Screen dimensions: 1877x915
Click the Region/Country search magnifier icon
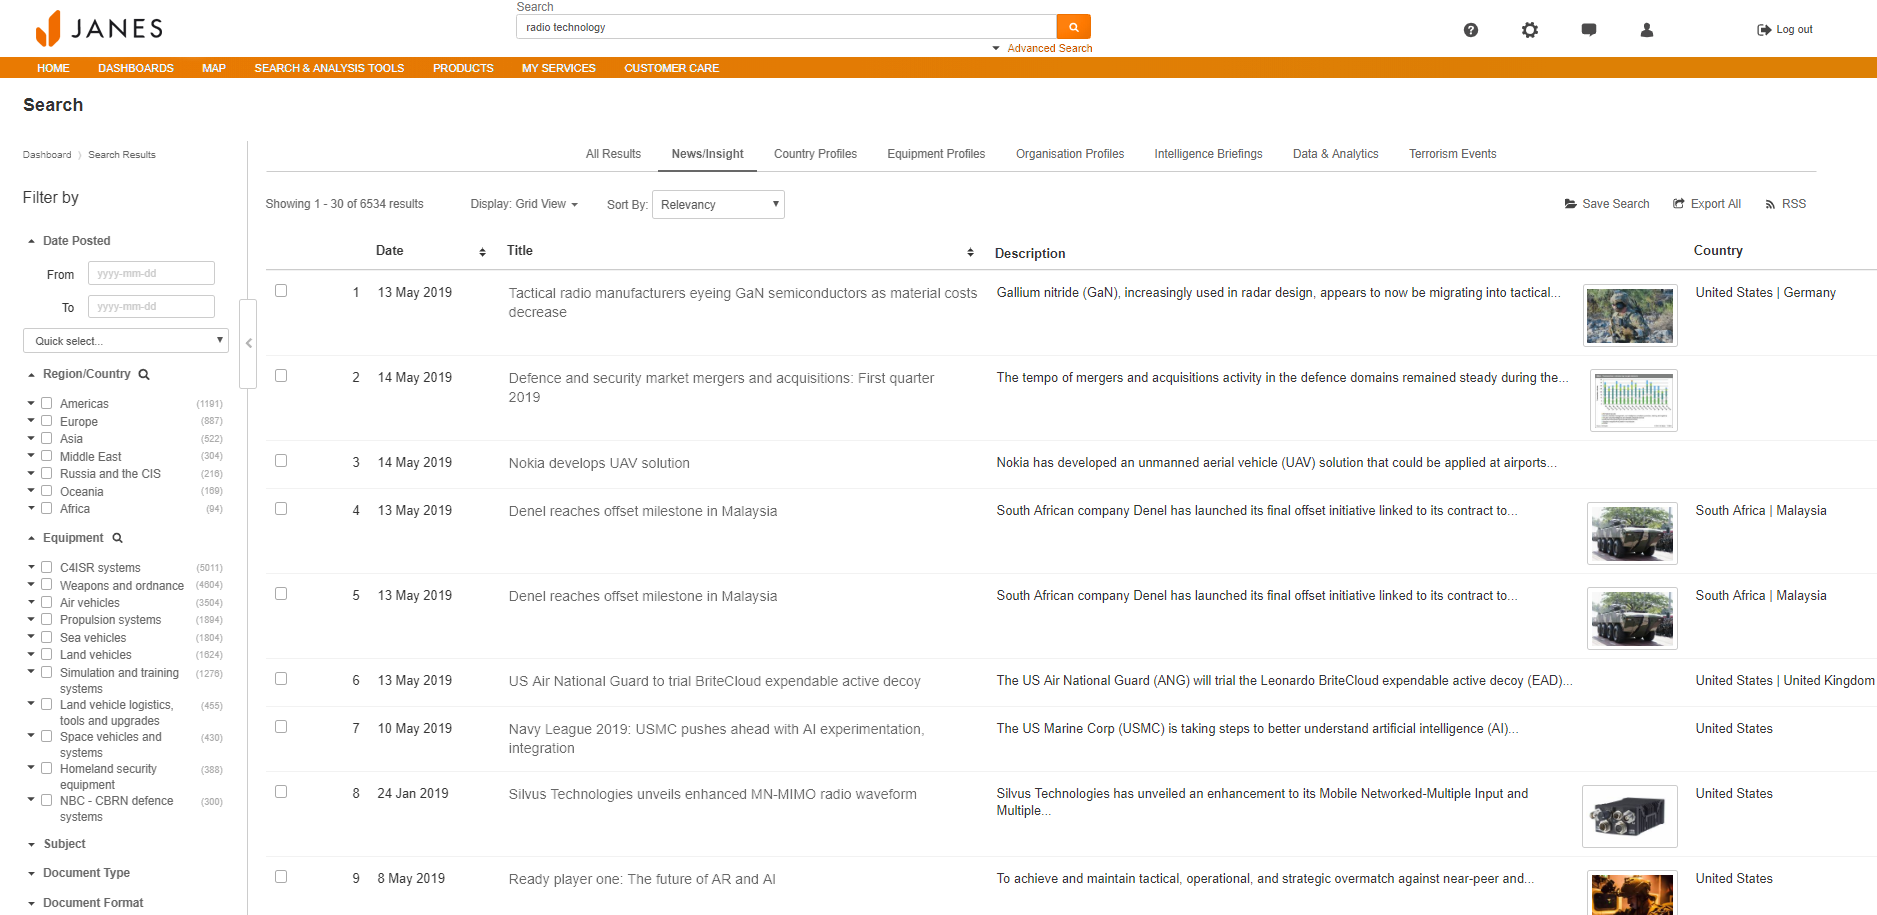click(x=144, y=374)
